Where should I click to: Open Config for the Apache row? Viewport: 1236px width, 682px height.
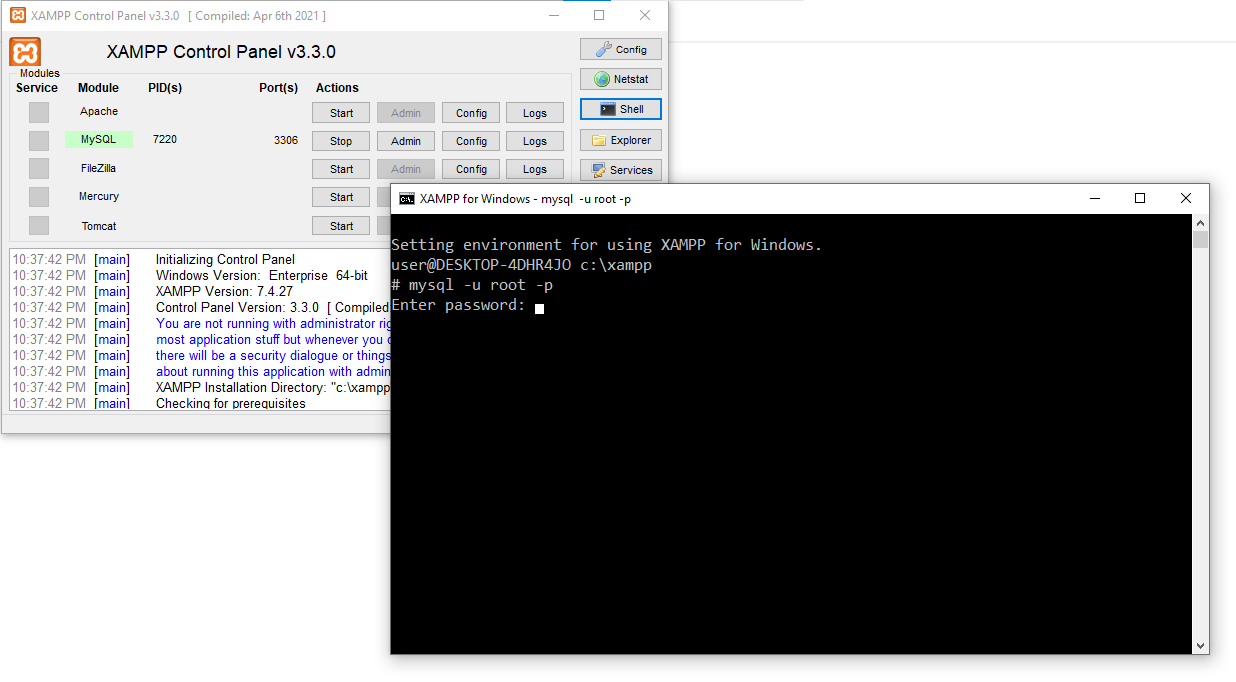[471, 113]
